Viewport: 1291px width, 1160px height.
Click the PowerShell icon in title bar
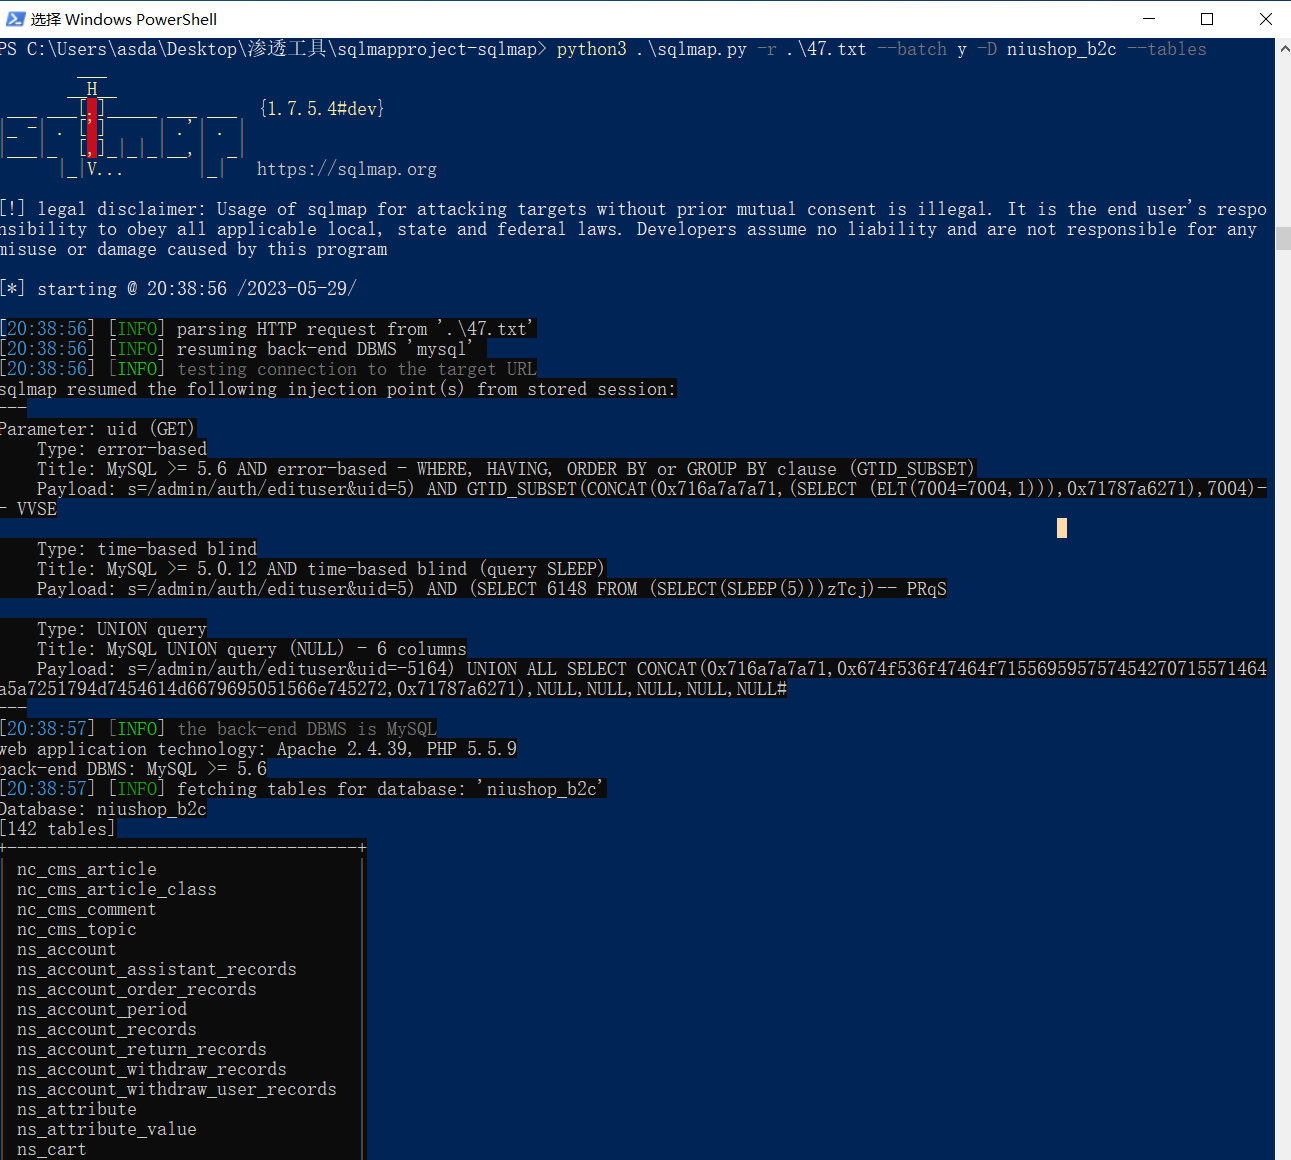click(15, 19)
